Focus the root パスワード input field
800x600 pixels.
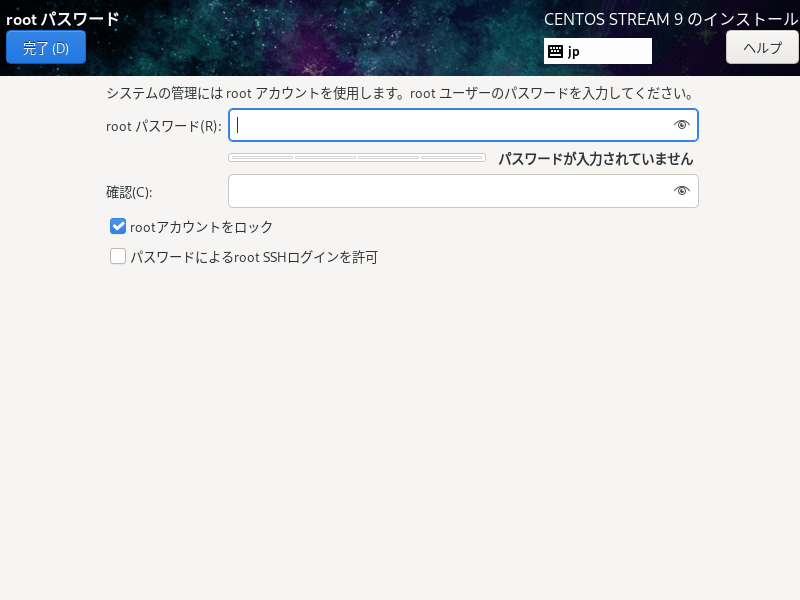[x=463, y=125]
